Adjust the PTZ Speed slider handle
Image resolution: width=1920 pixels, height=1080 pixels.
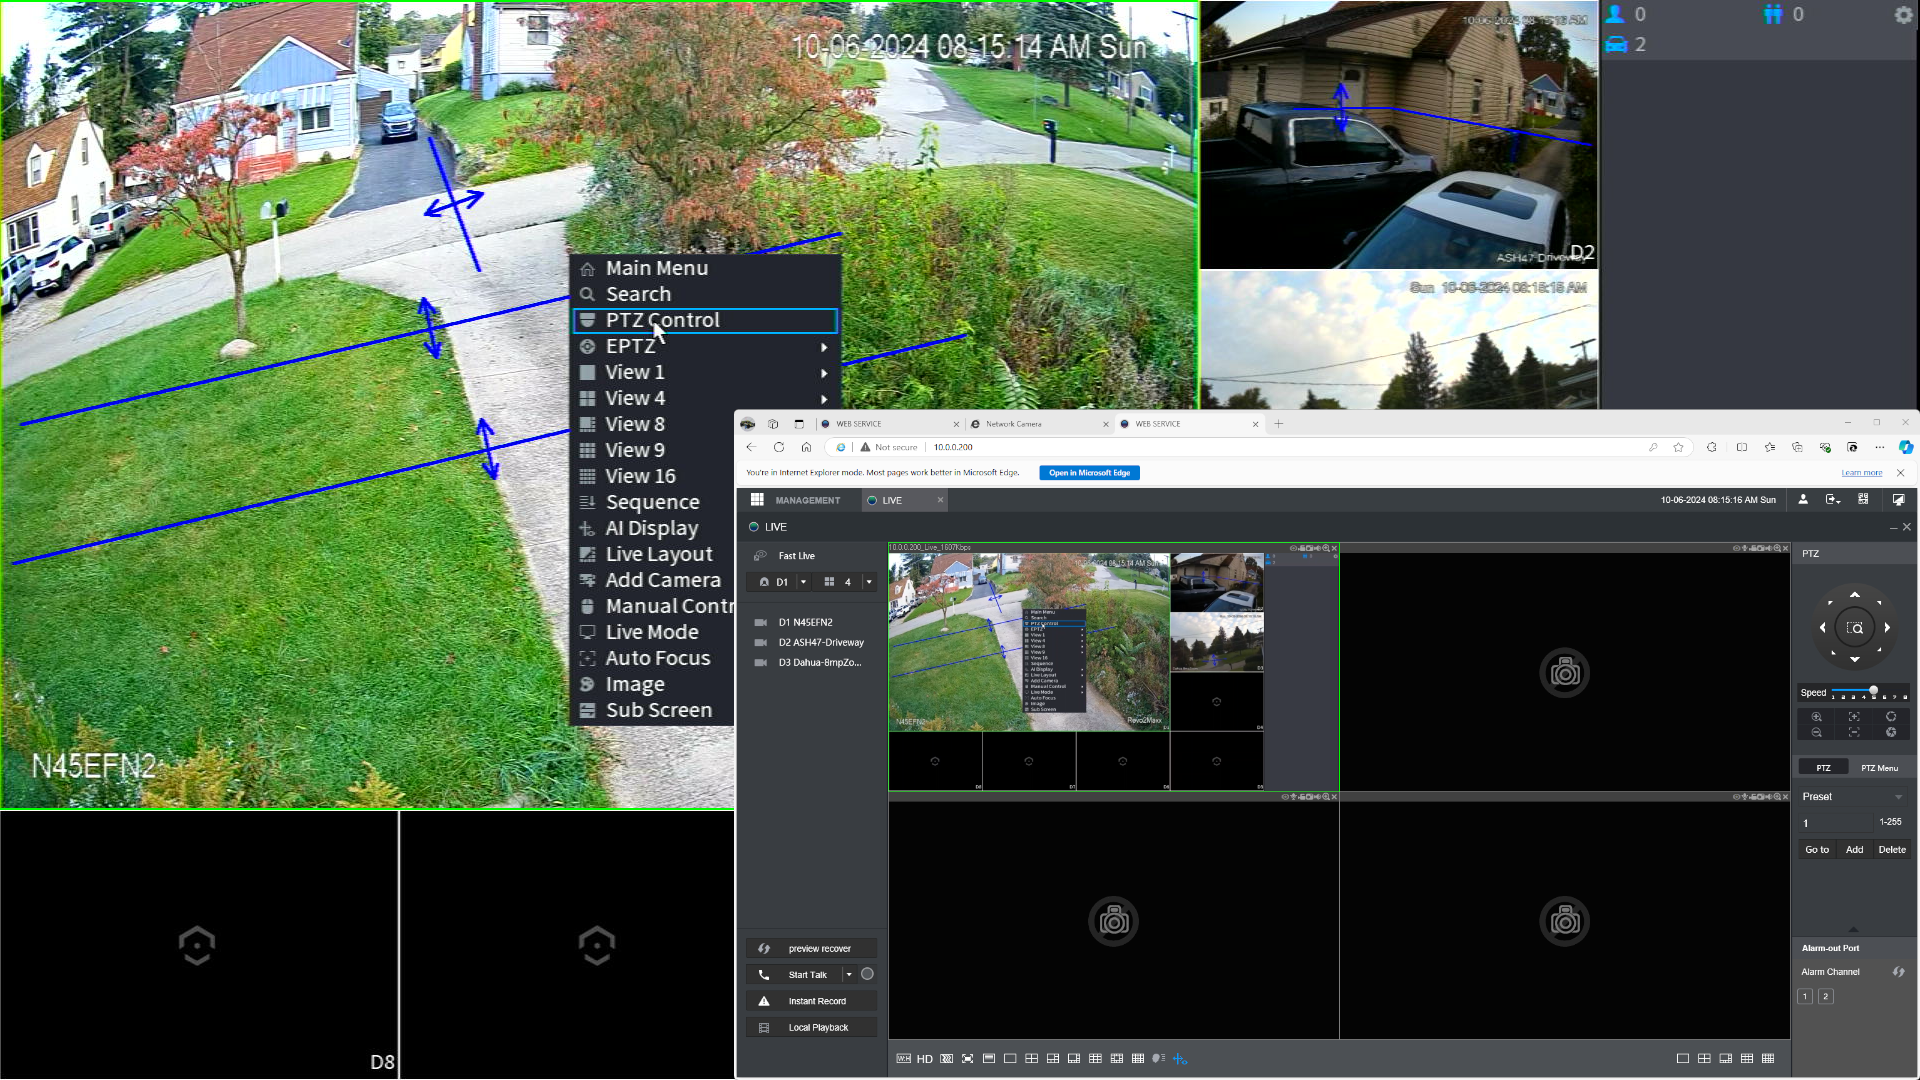1873,691
